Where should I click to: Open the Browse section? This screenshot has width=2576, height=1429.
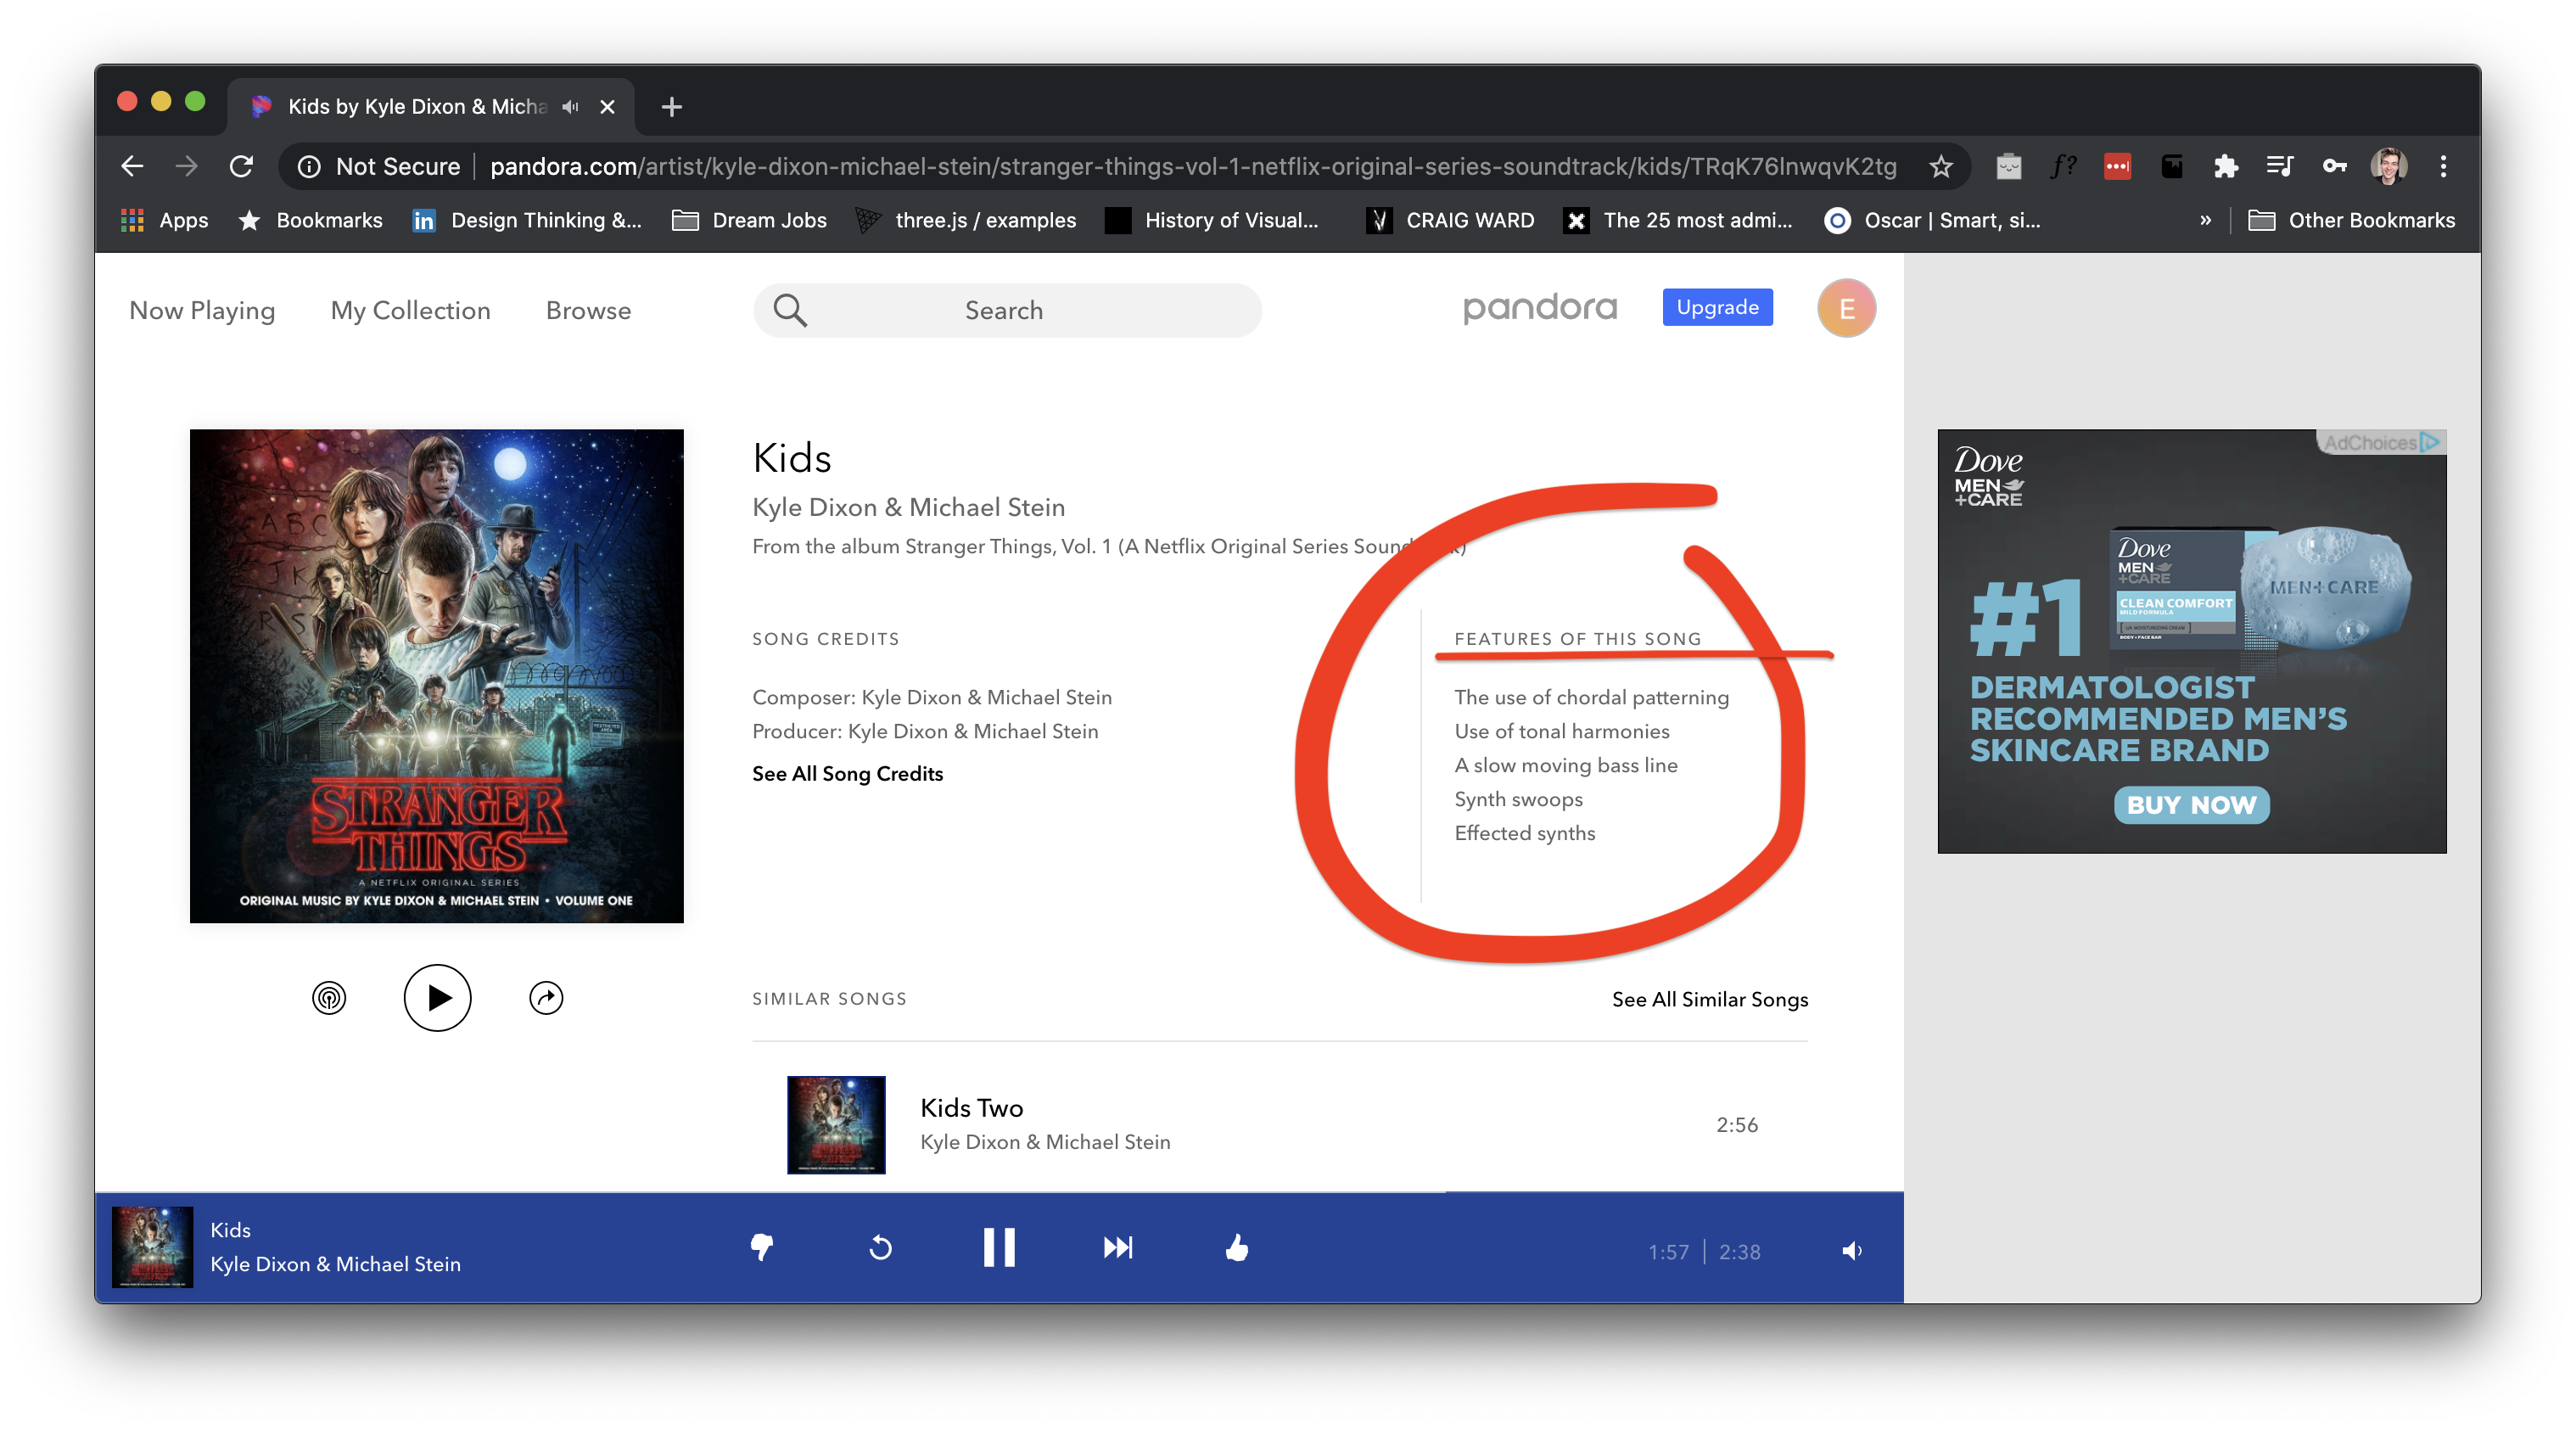click(588, 311)
